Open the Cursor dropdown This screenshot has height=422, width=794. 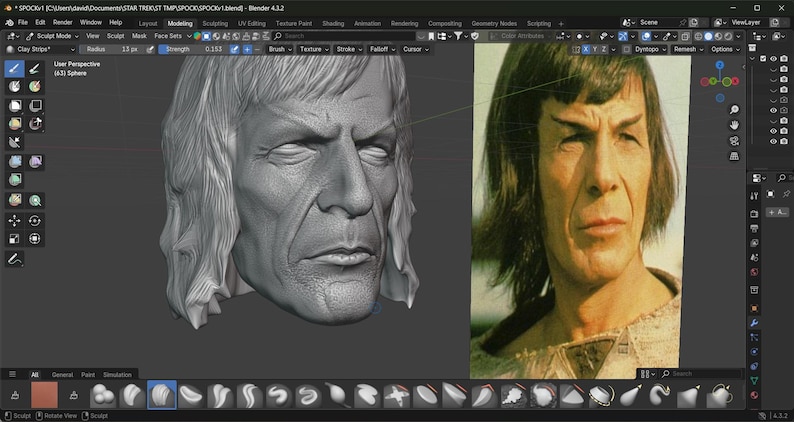click(416, 49)
